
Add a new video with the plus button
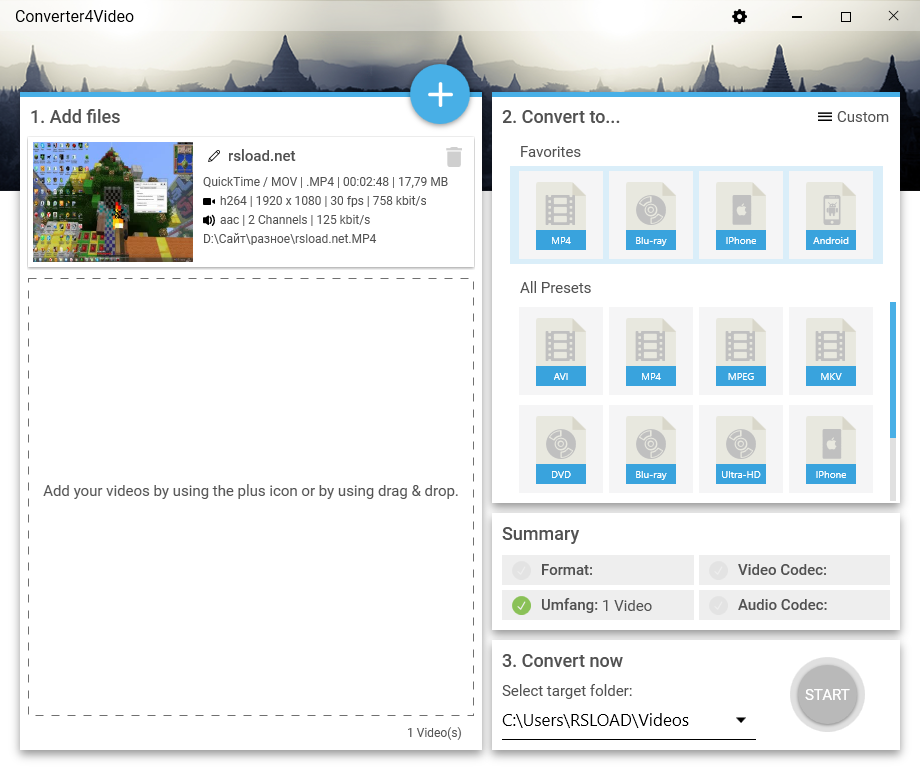440,94
